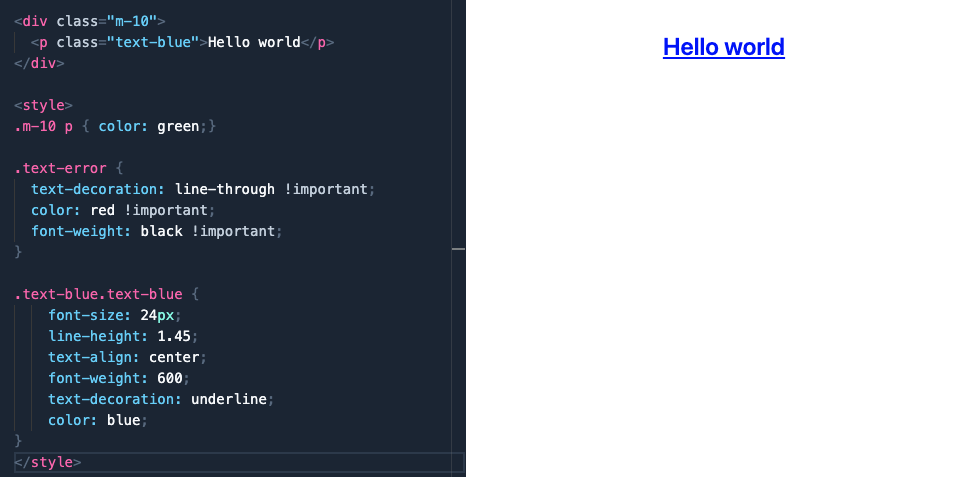Click the font-weight 600 value
Viewport: 978px width, 477px height.
coord(172,378)
